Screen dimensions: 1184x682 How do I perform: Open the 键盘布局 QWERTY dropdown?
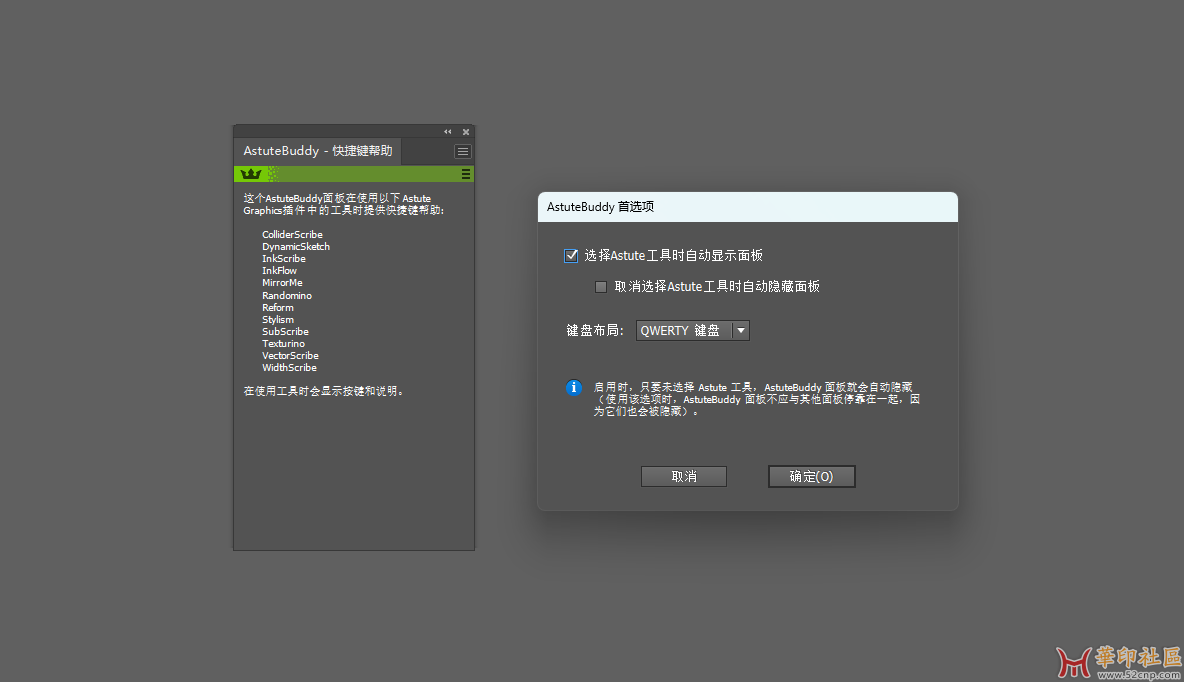(x=692, y=331)
